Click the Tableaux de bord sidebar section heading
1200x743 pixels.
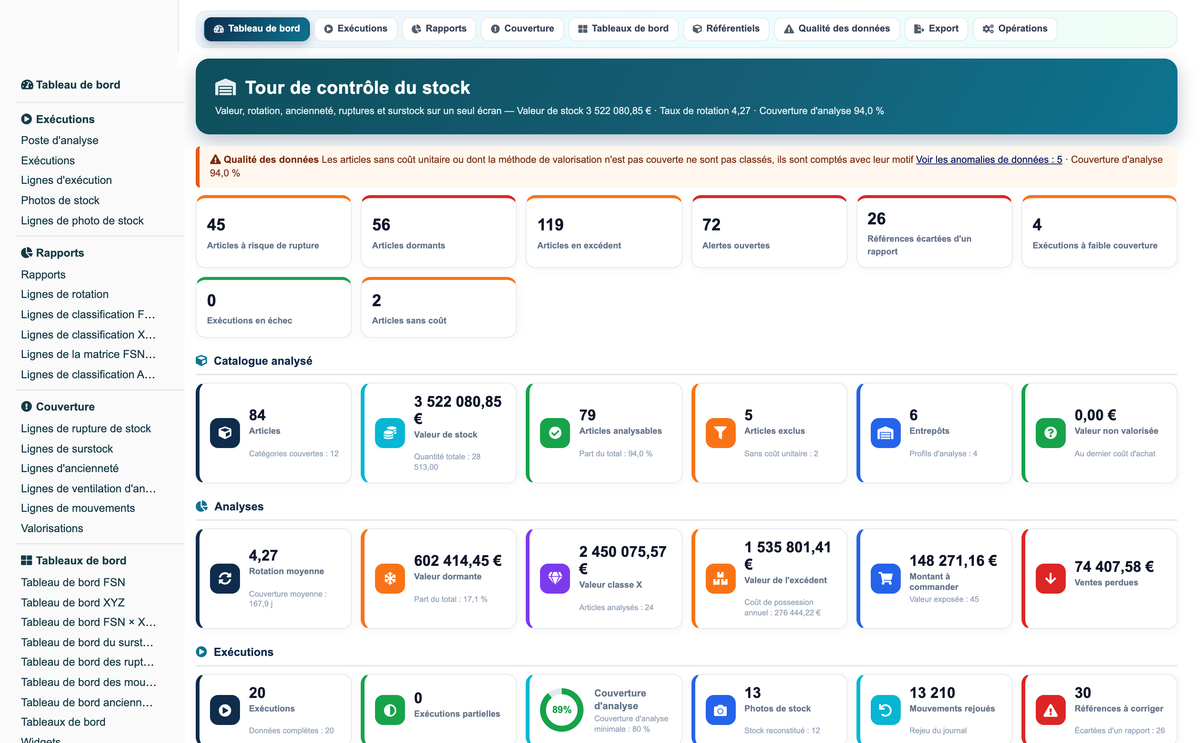click(74, 561)
